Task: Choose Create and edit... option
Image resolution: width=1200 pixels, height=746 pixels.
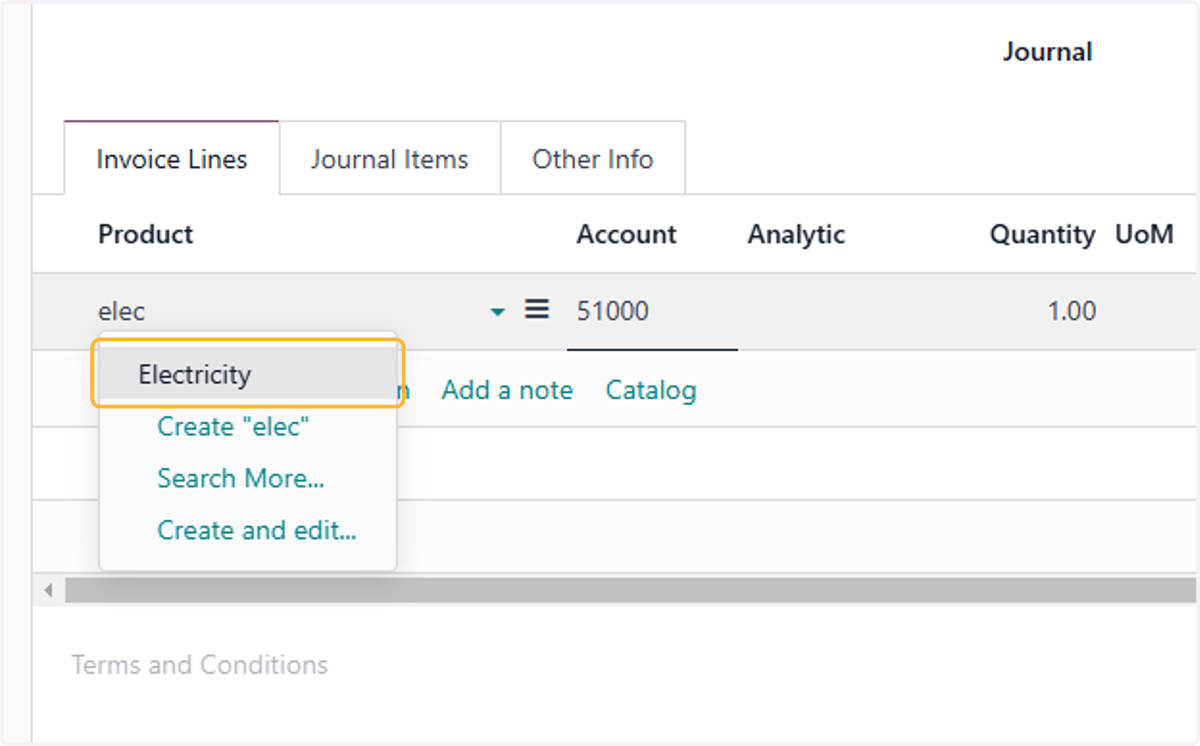Action: point(257,531)
